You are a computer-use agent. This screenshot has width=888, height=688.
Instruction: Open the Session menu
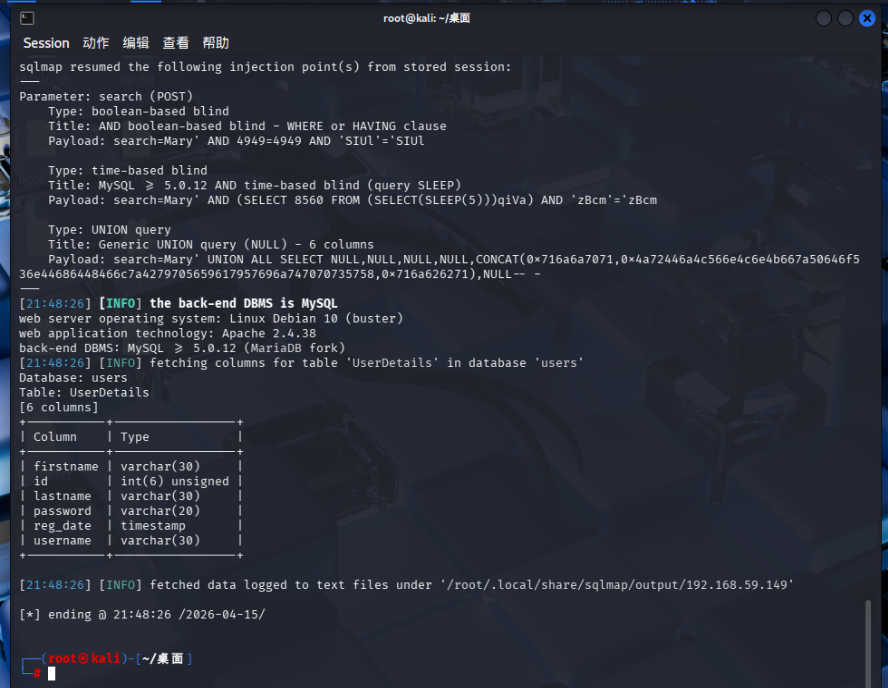click(x=46, y=43)
